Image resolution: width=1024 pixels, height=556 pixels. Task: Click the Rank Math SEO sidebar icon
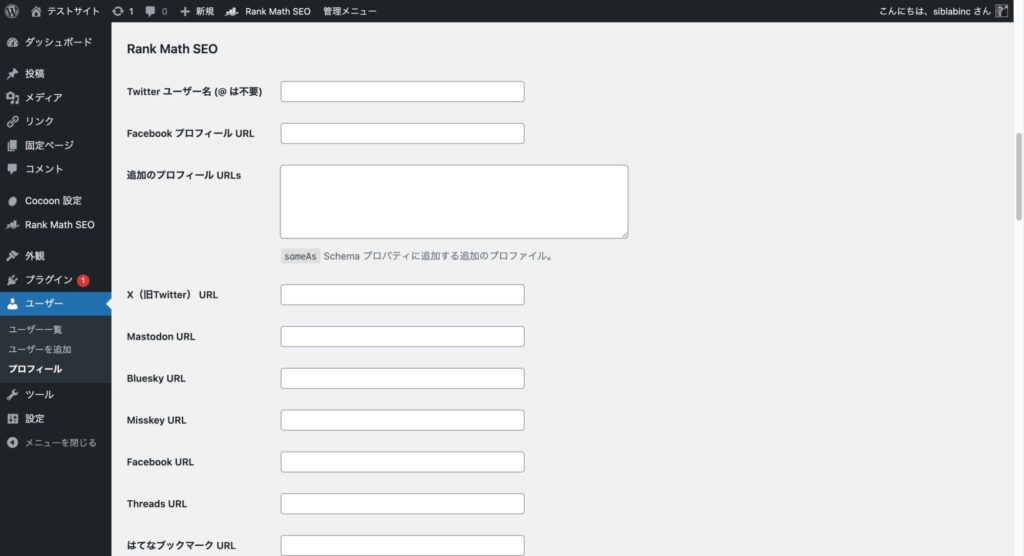[x=12, y=225]
